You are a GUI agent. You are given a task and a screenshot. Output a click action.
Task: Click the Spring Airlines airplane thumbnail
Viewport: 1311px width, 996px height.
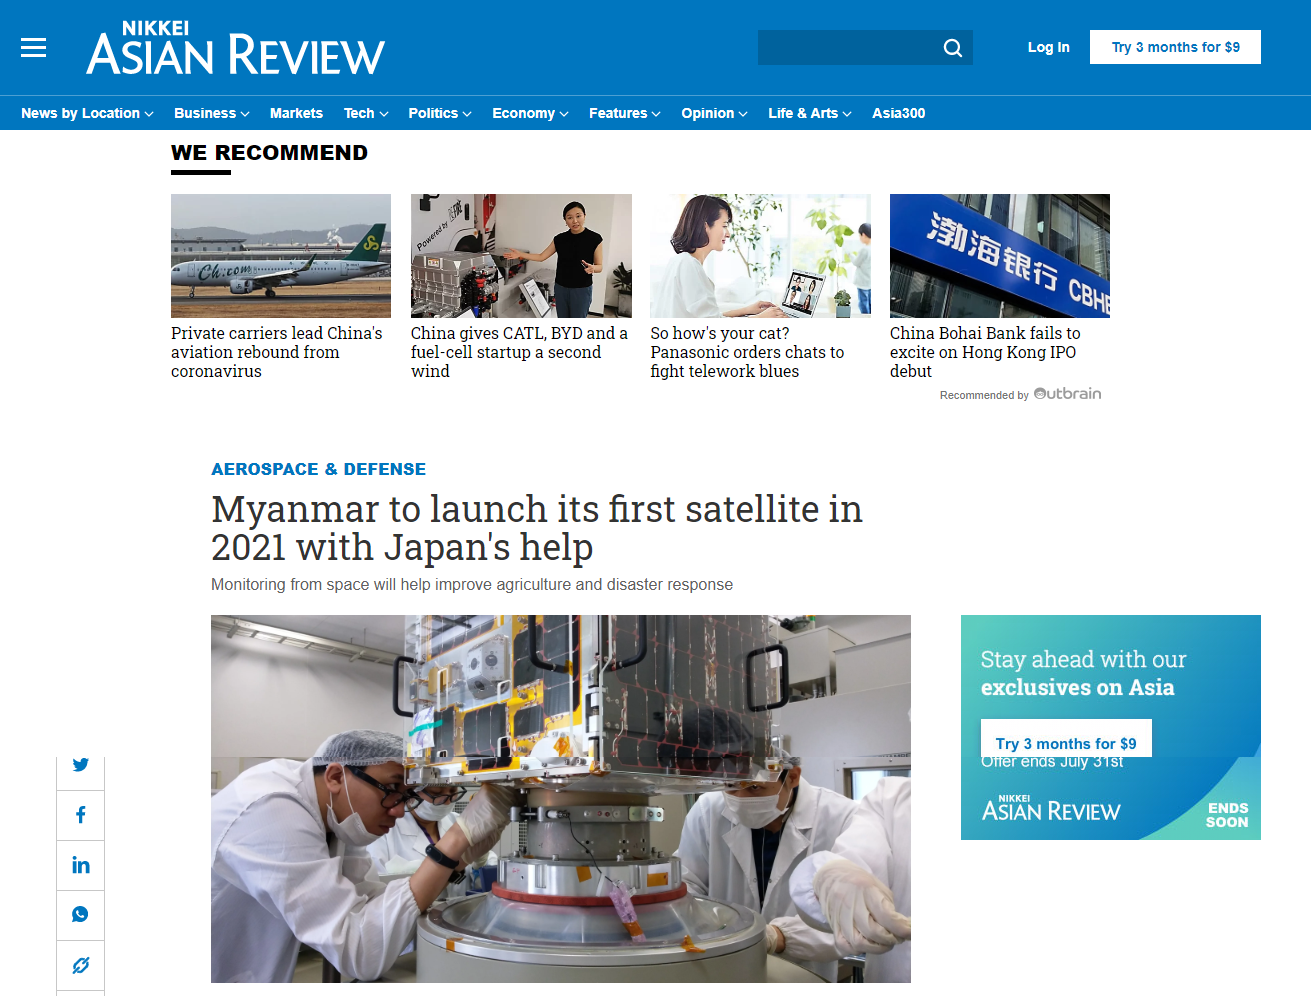(281, 256)
